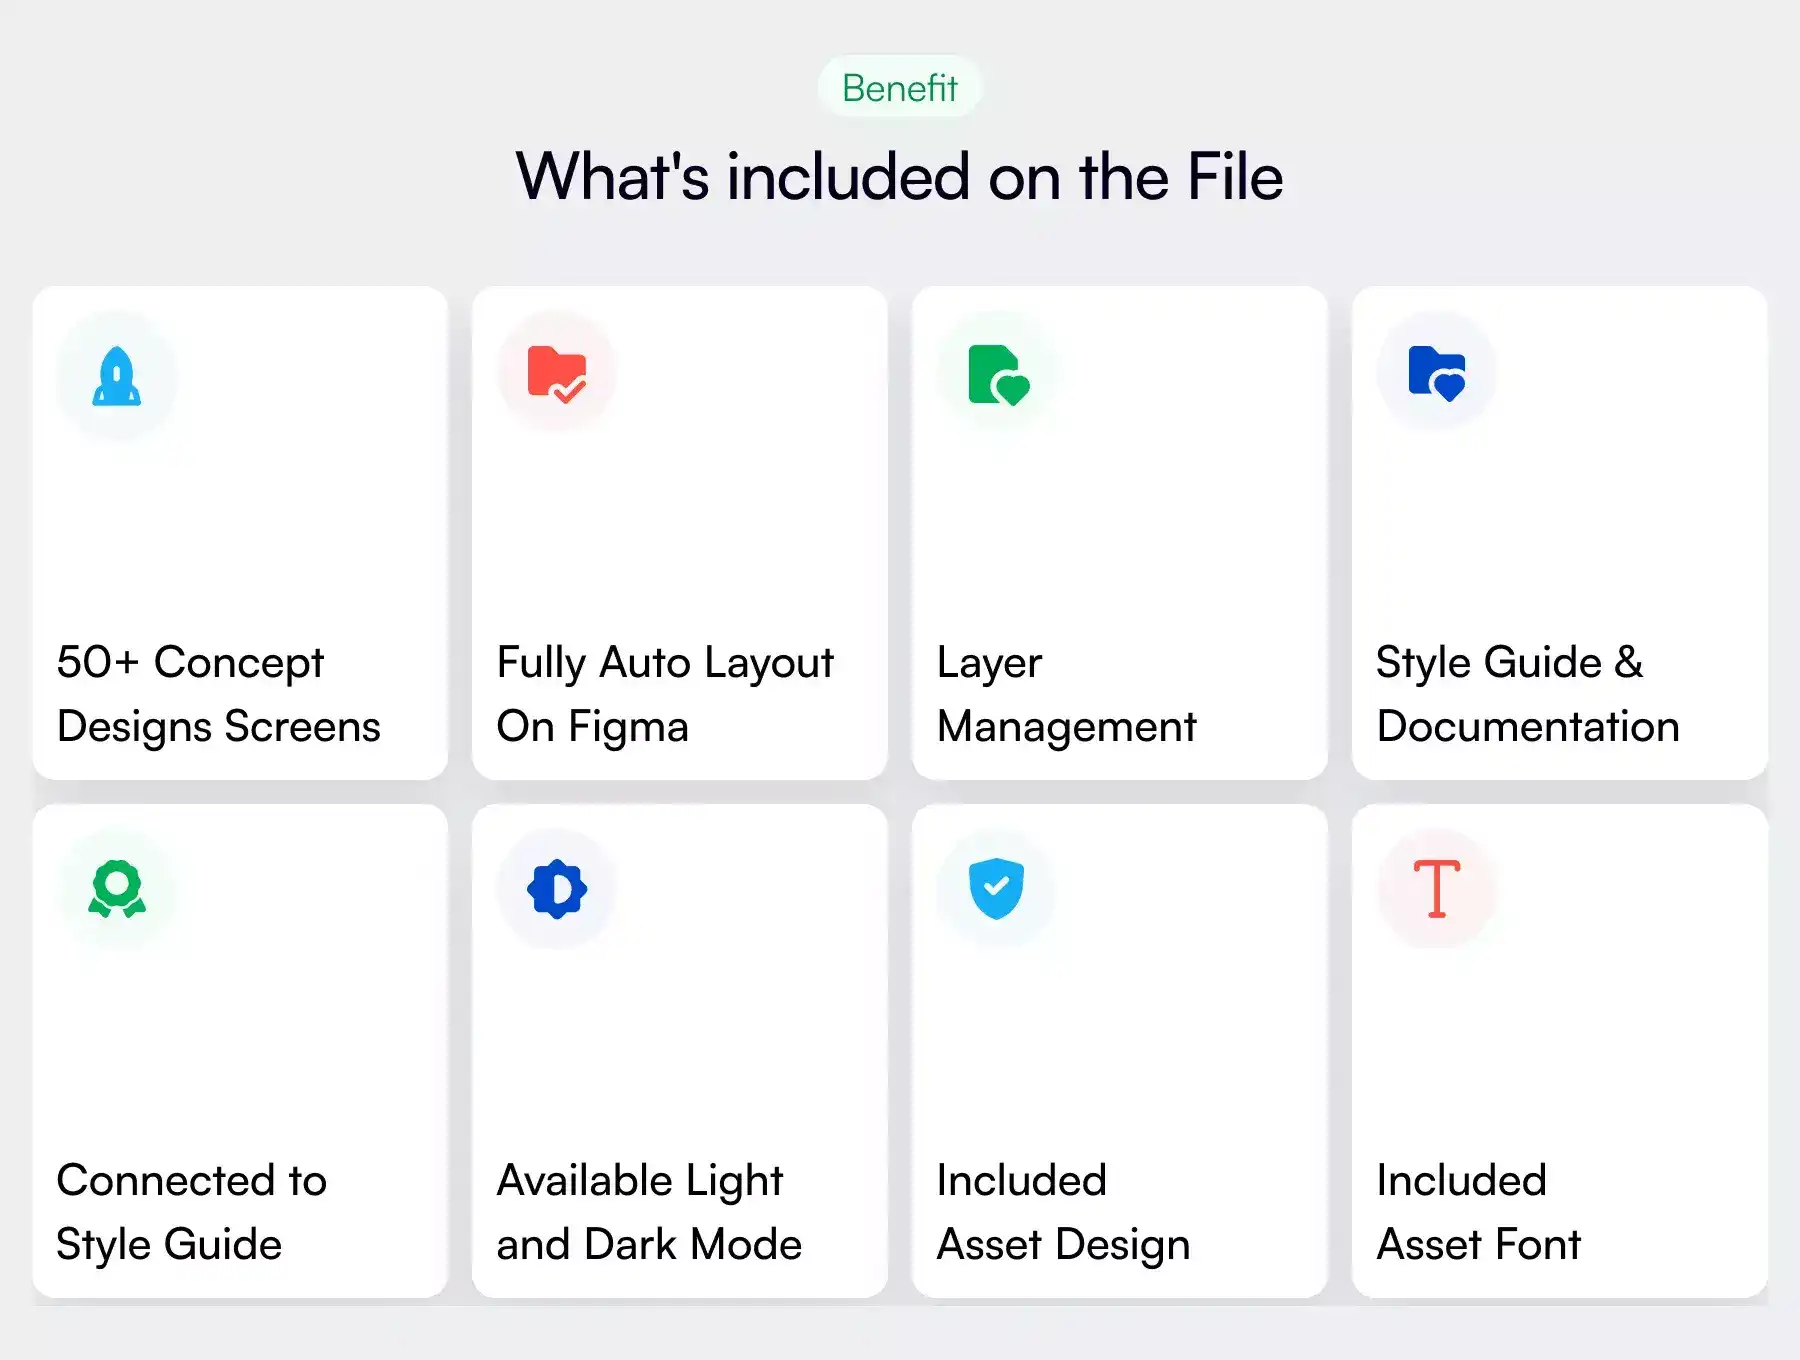Select the "Available Light and Dark Mode" text

pos(649,1212)
